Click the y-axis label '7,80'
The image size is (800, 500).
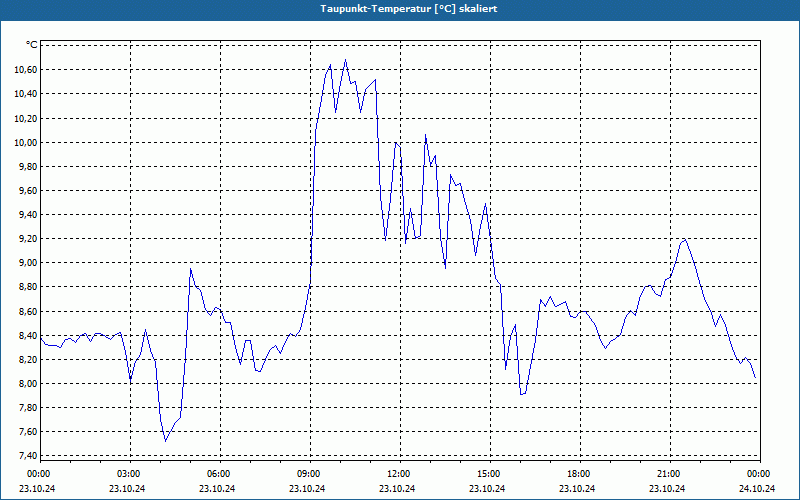coord(28,407)
